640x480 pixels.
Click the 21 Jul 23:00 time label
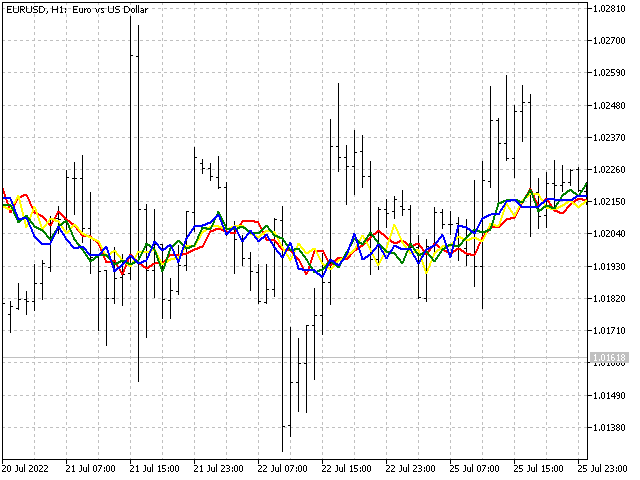pos(218,469)
